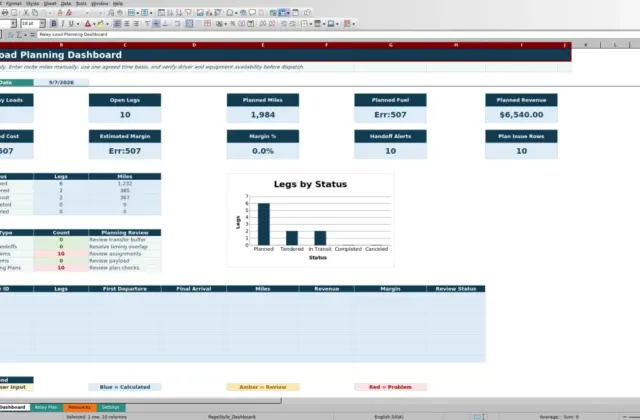Viewport: 640px width, 420px height.
Task: Click the Insert Hyperlink icon
Action: [x=243, y=13]
